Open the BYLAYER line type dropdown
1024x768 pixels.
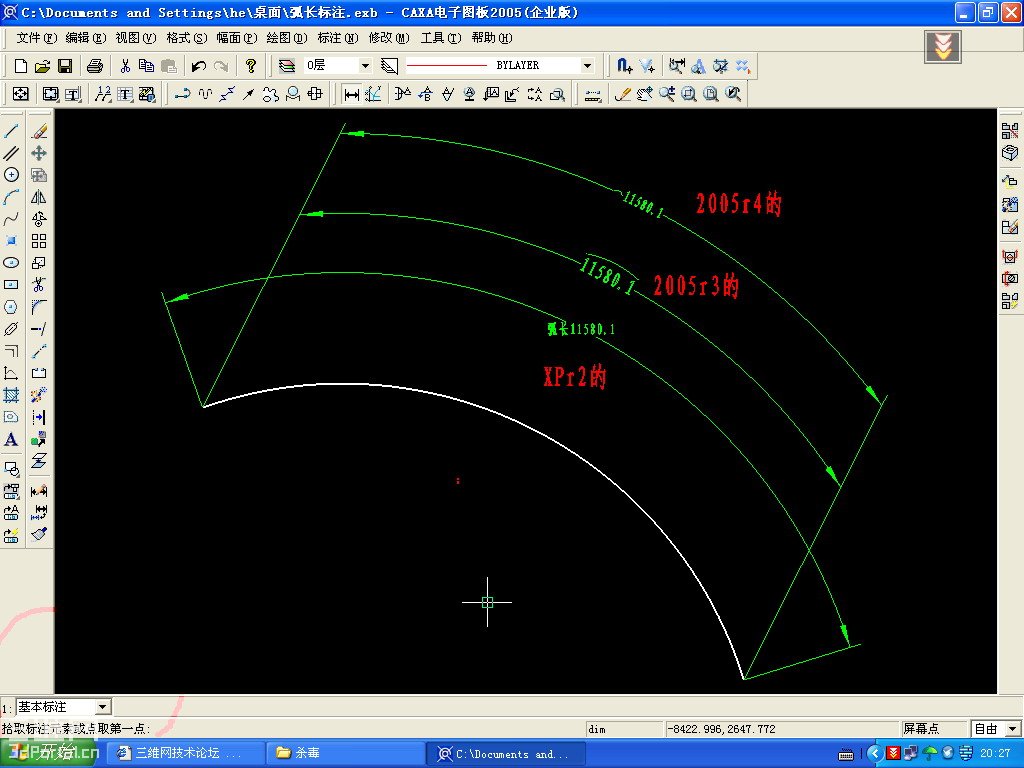click(587, 65)
